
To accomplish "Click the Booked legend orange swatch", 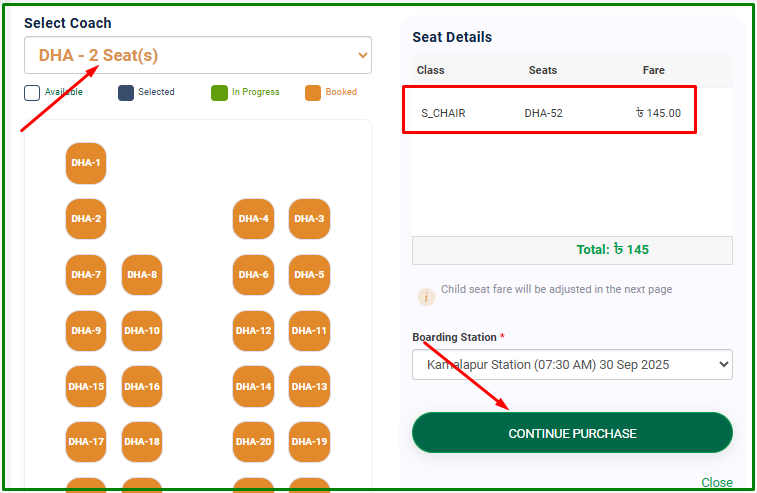I will 313,93.
